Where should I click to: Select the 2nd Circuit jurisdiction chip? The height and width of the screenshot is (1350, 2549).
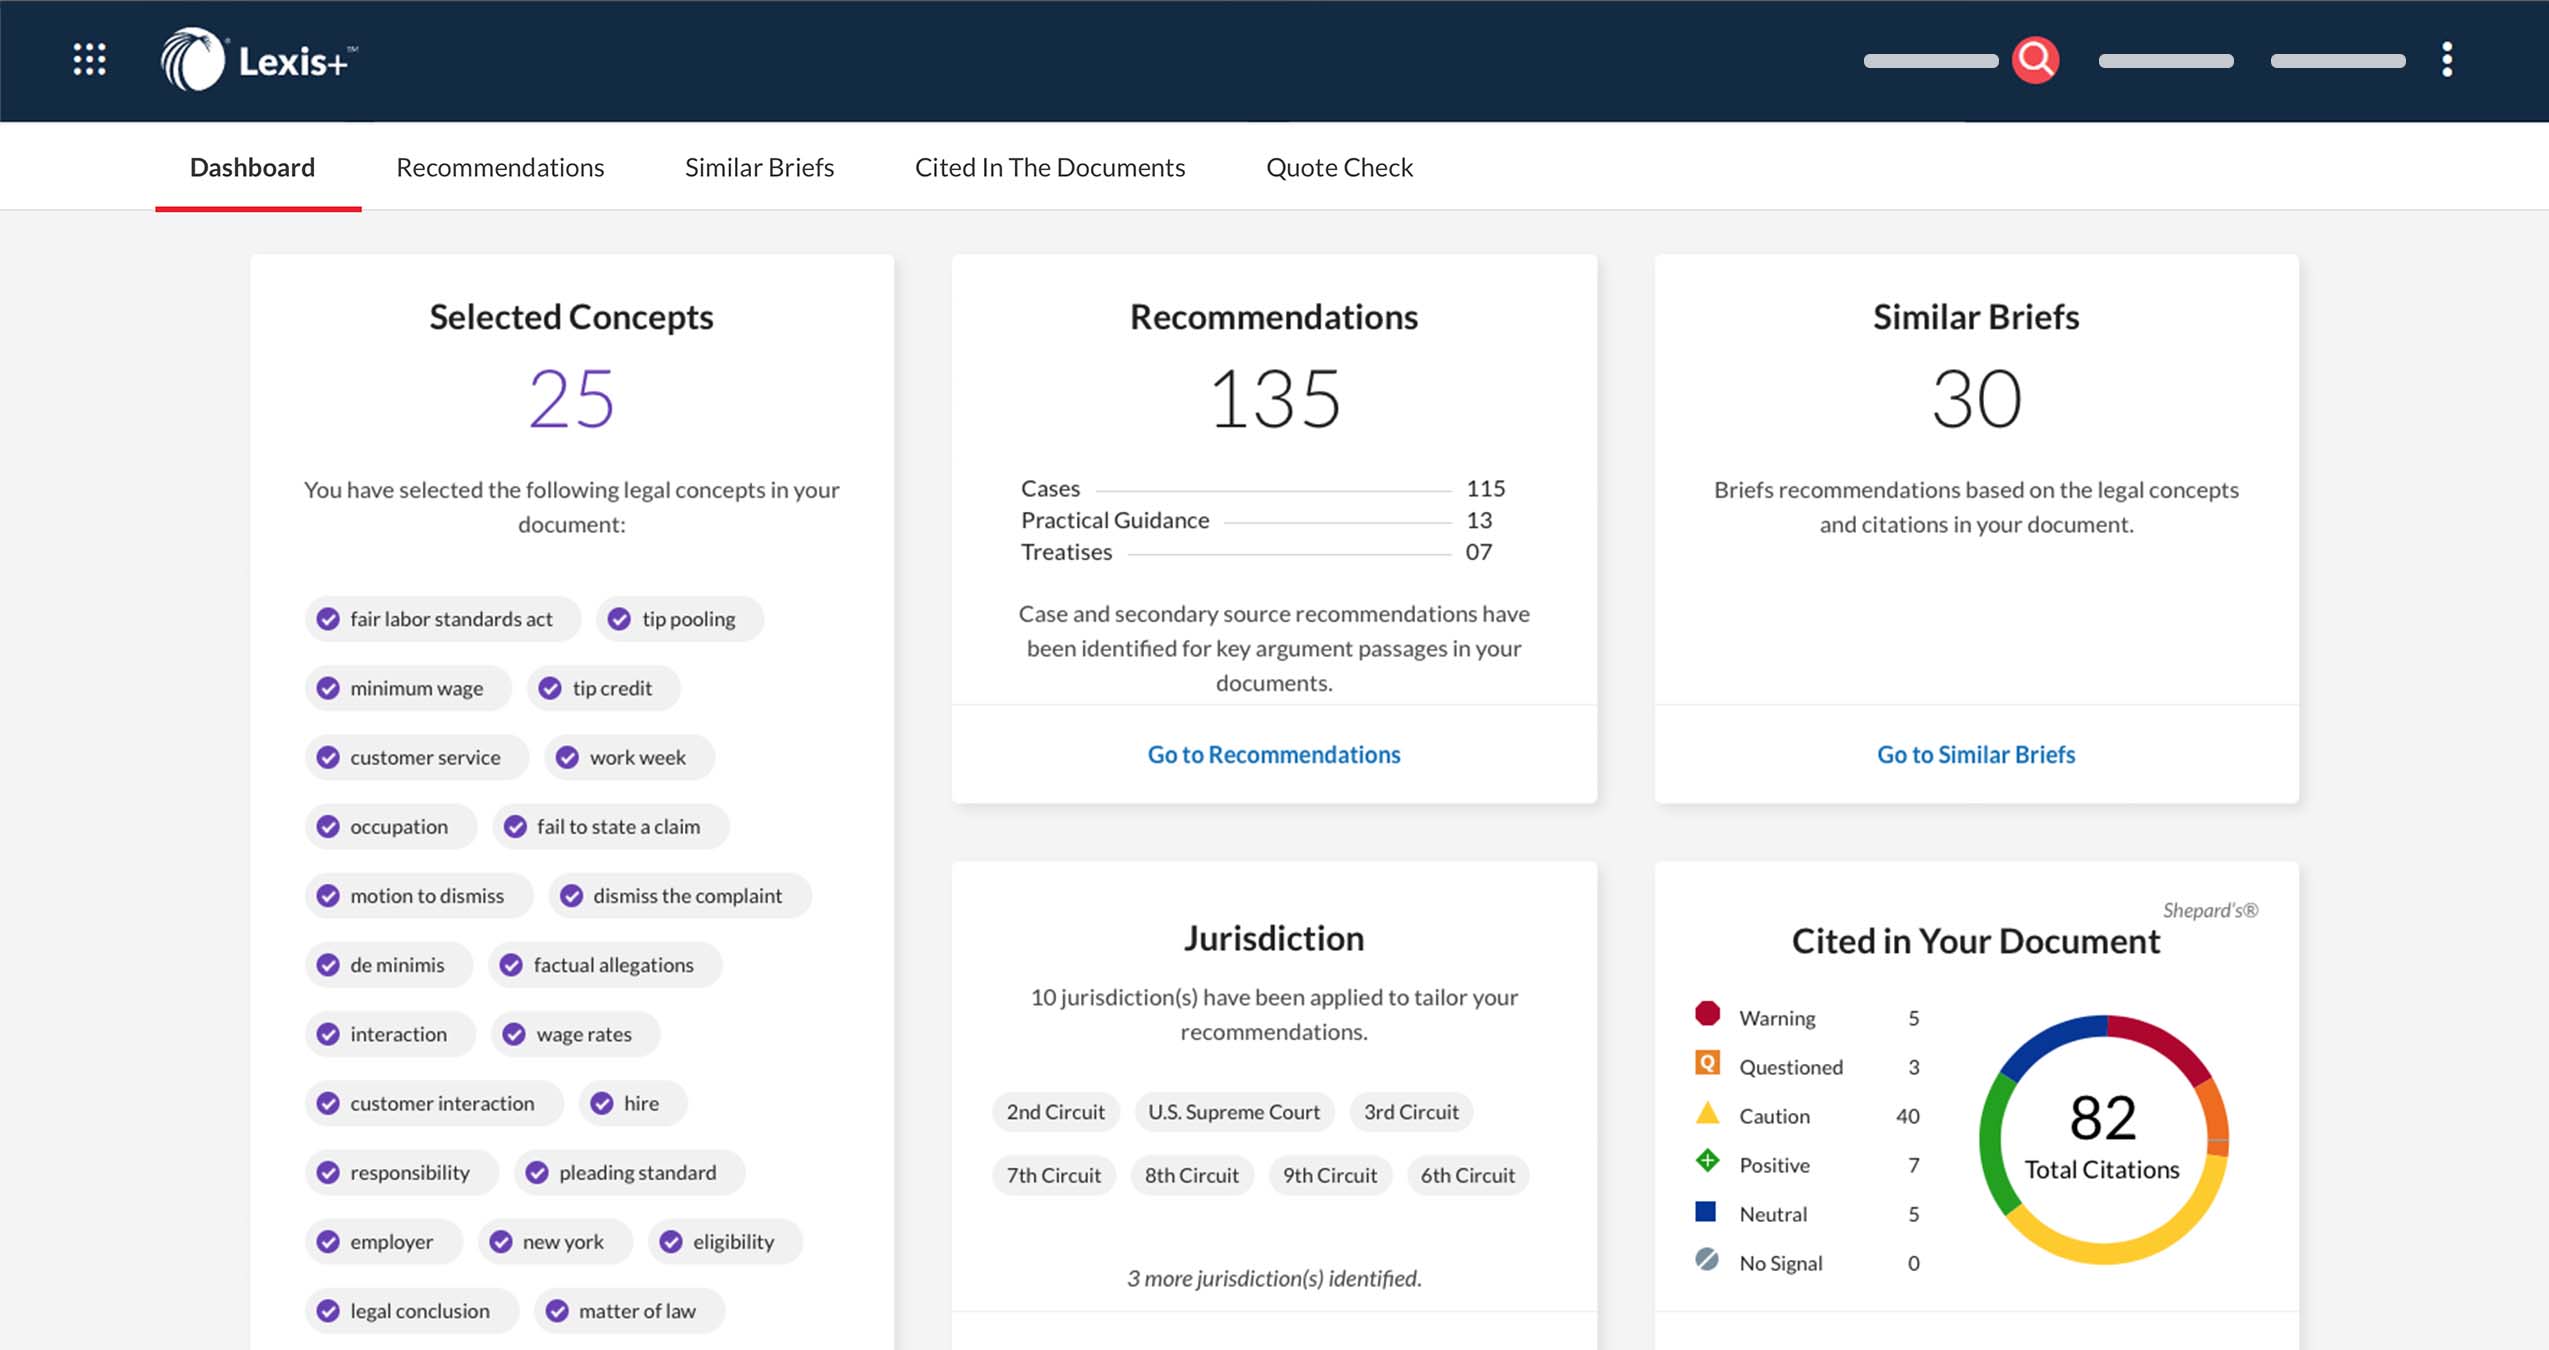pos(1056,1112)
